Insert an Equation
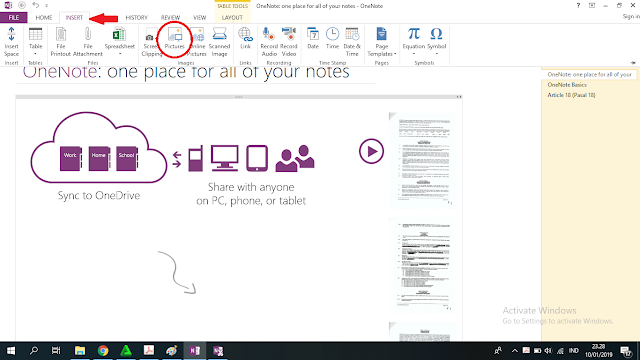The image size is (640, 360). (x=413, y=42)
